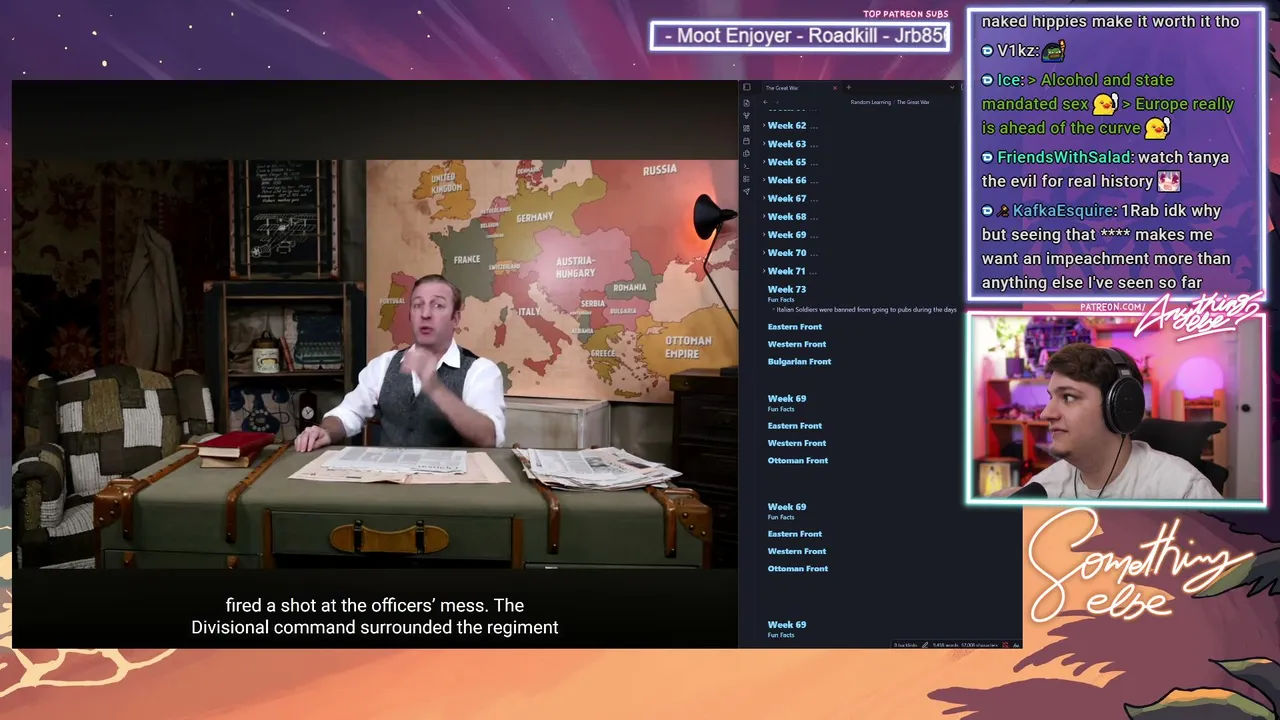This screenshot has width=1280, height=720.
Task: Click the Week 66 heading text
Action: point(787,180)
